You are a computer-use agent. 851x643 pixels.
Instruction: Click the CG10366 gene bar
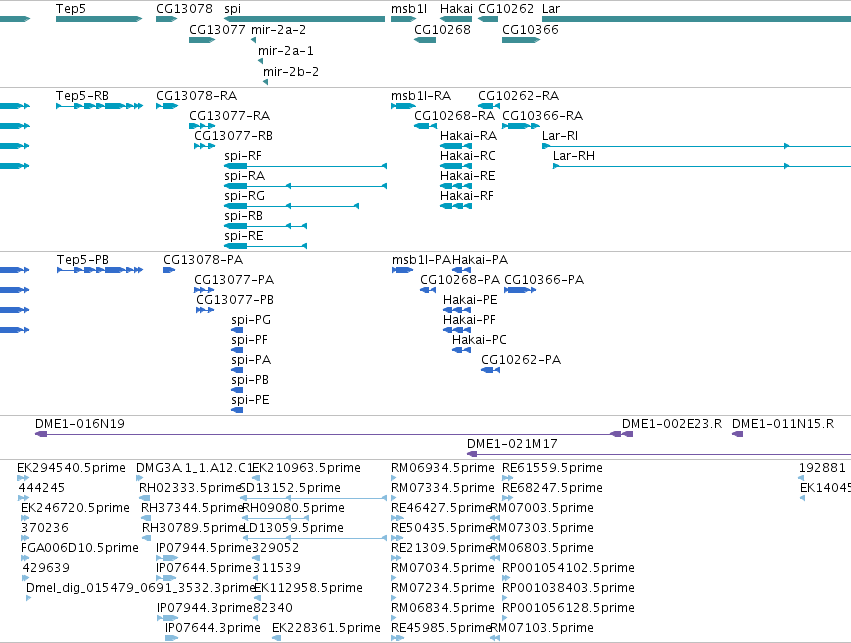click(x=521, y=40)
